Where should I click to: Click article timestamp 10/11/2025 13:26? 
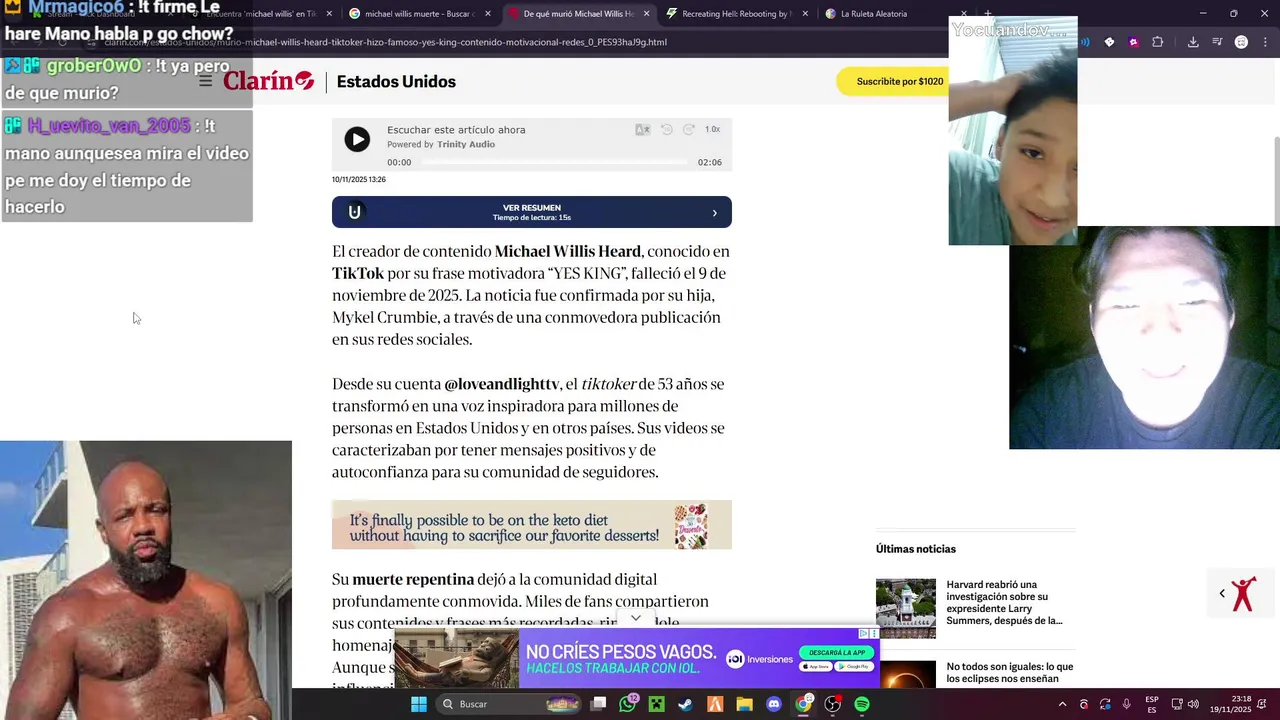(358, 180)
